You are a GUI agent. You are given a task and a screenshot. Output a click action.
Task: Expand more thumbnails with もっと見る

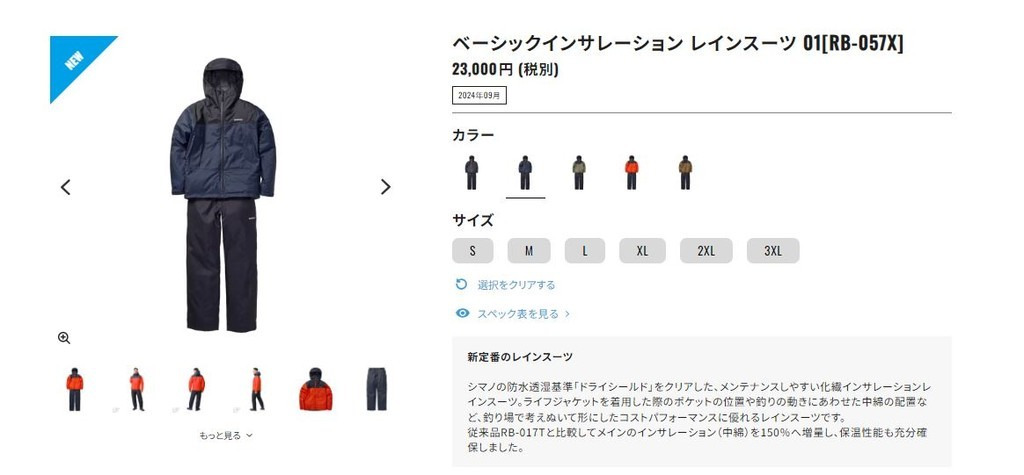(226, 435)
